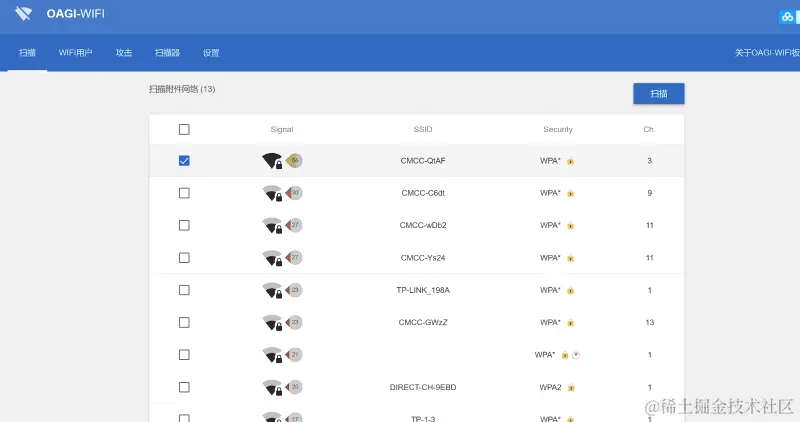Click channel value 3 in CMCC-QtAF row
The width and height of the screenshot is (800, 422).
coord(649,161)
